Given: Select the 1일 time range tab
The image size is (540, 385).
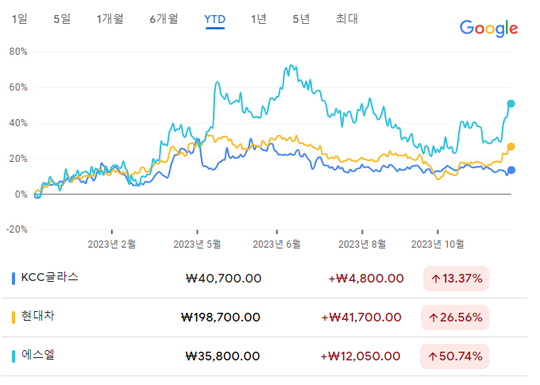Looking at the screenshot, I should pyautogui.click(x=20, y=19).
